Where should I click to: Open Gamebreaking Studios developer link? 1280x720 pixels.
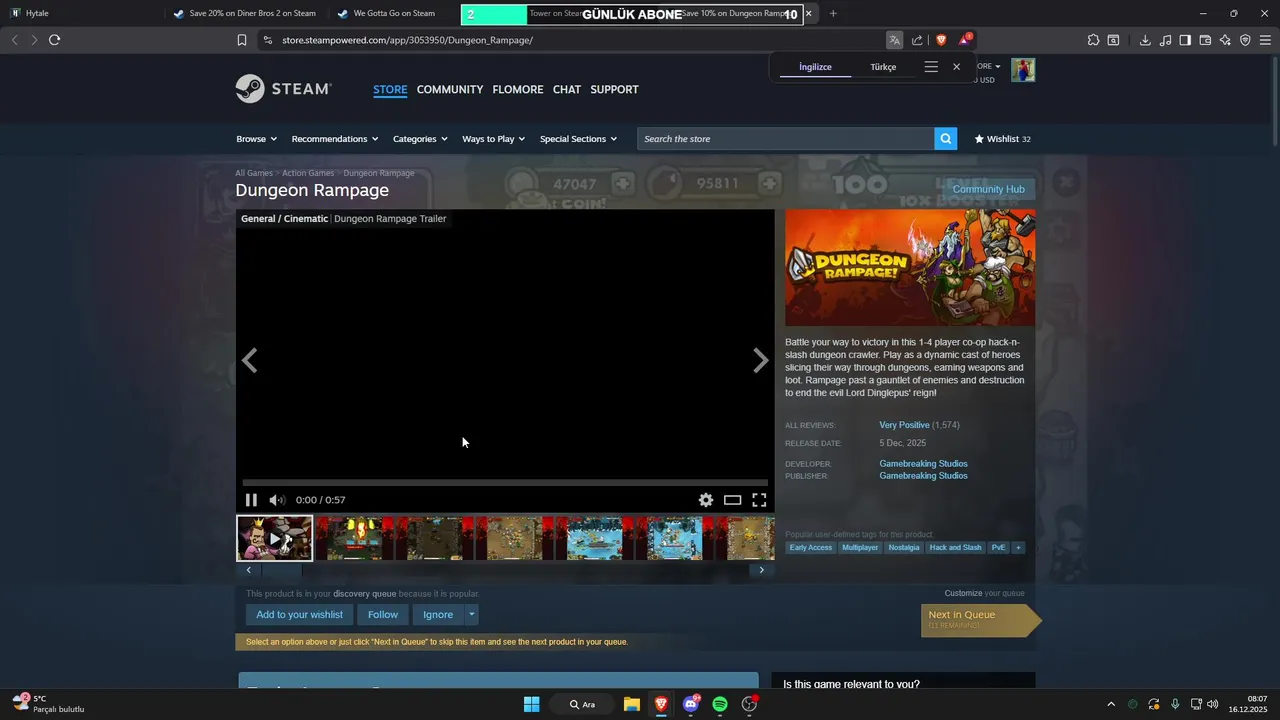coord(923,464)
